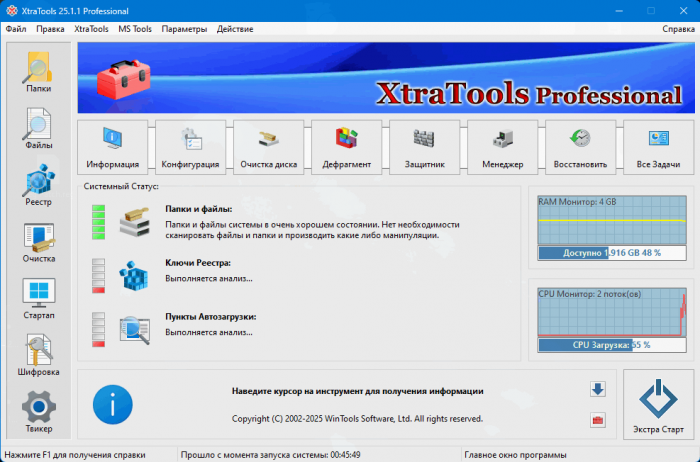The height and width of the screenshot is (462, 700).
Task: Click the Информация toolbar button
Action: [112, 147]
